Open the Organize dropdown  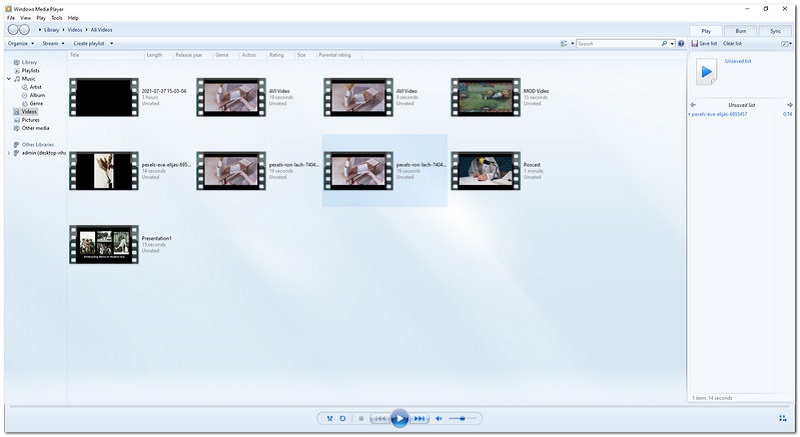click(21, 43)
